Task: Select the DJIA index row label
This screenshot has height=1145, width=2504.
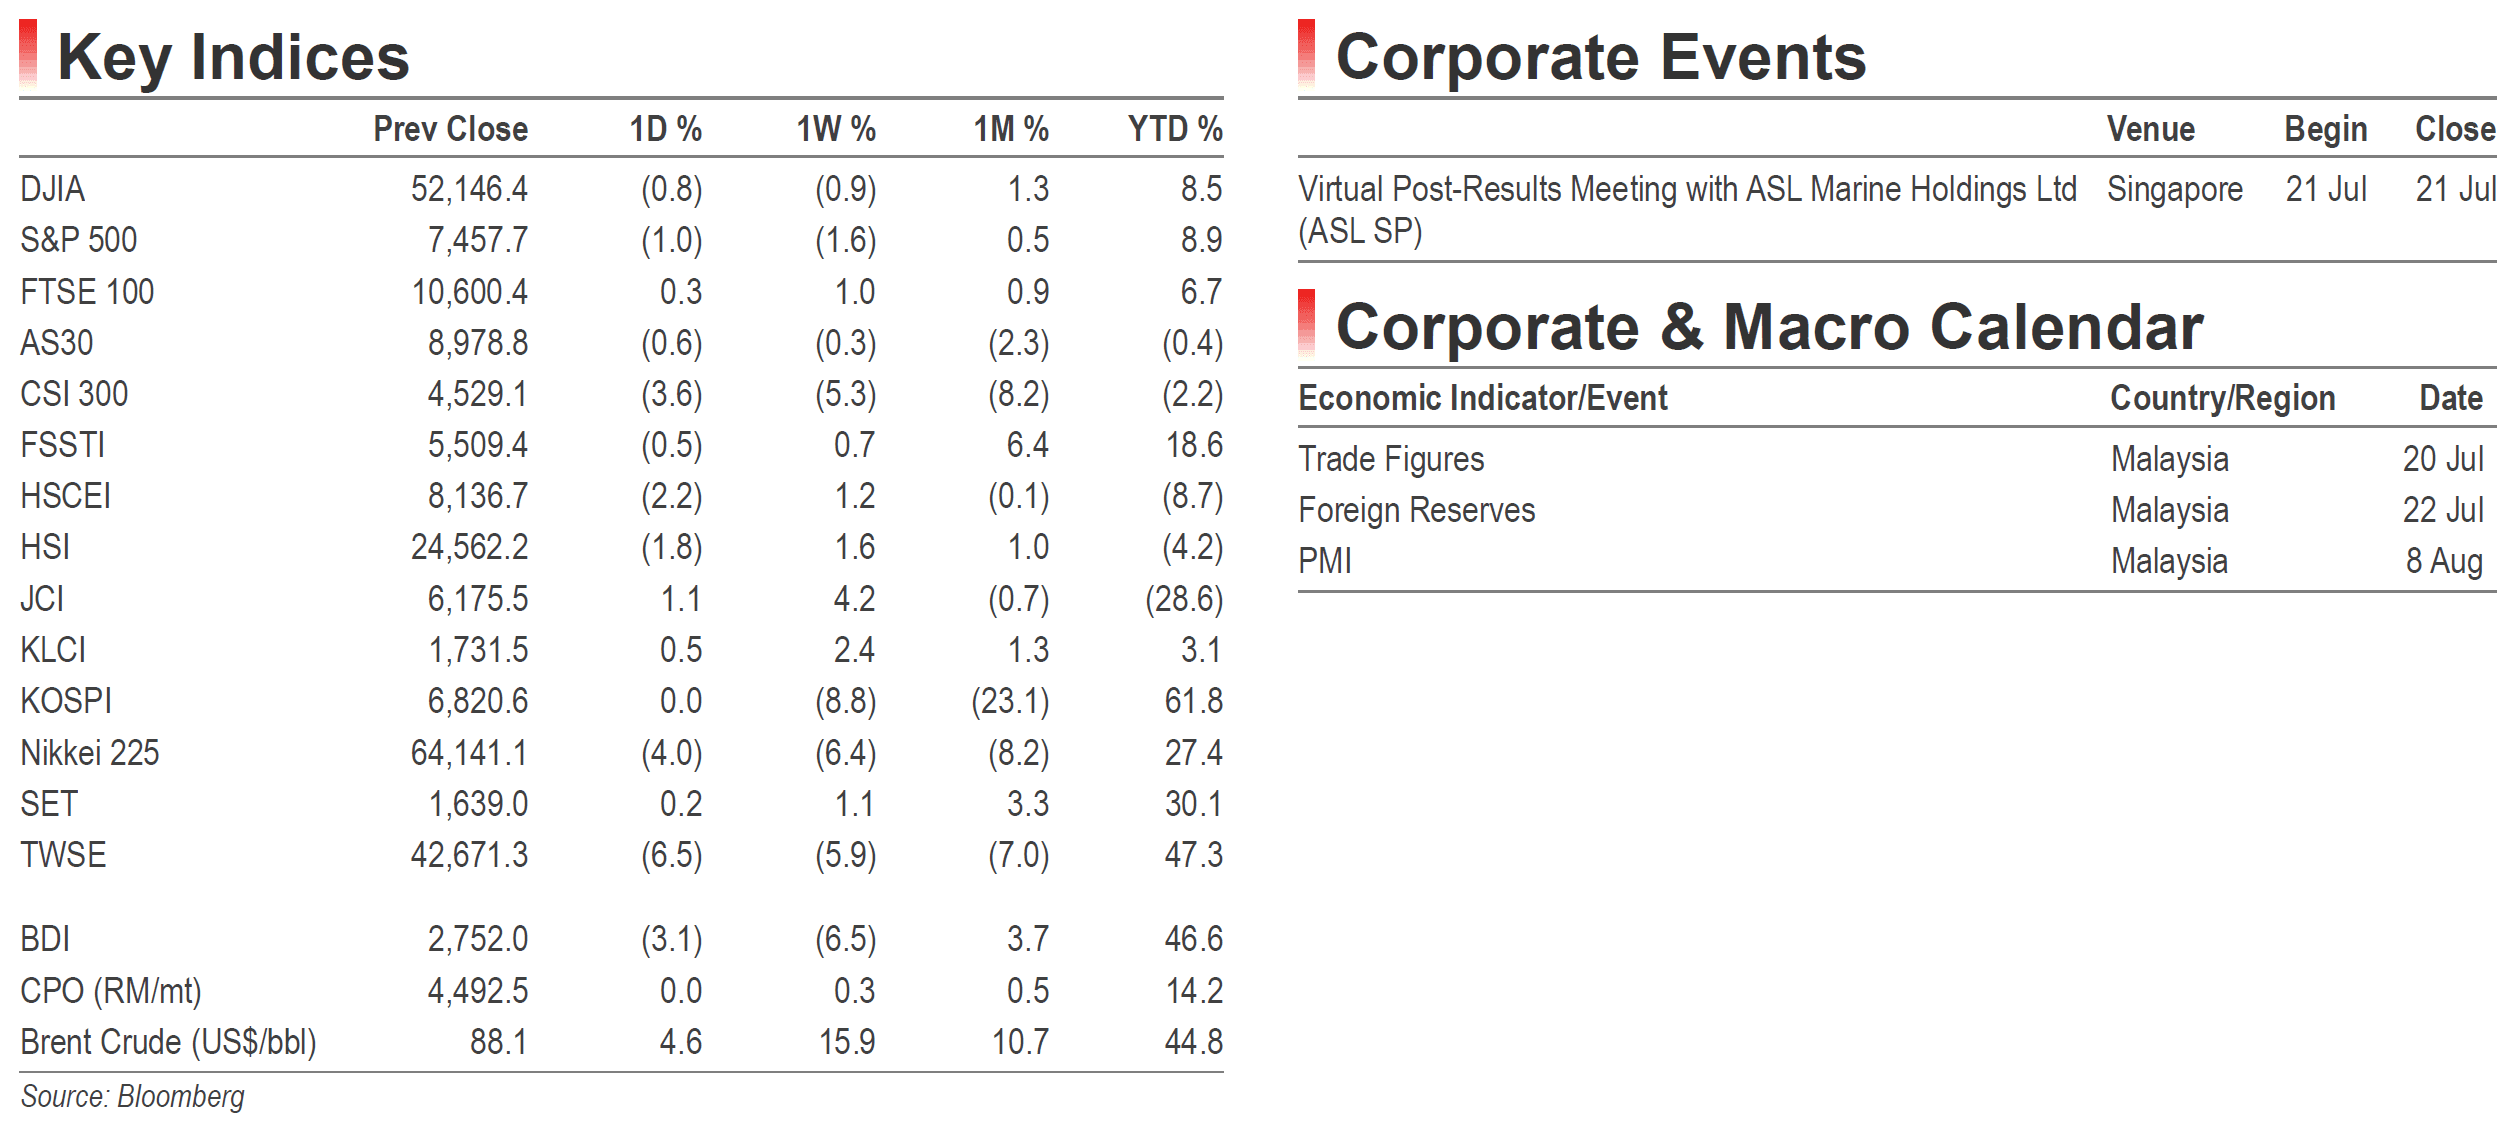Action: tap(53, 189)
